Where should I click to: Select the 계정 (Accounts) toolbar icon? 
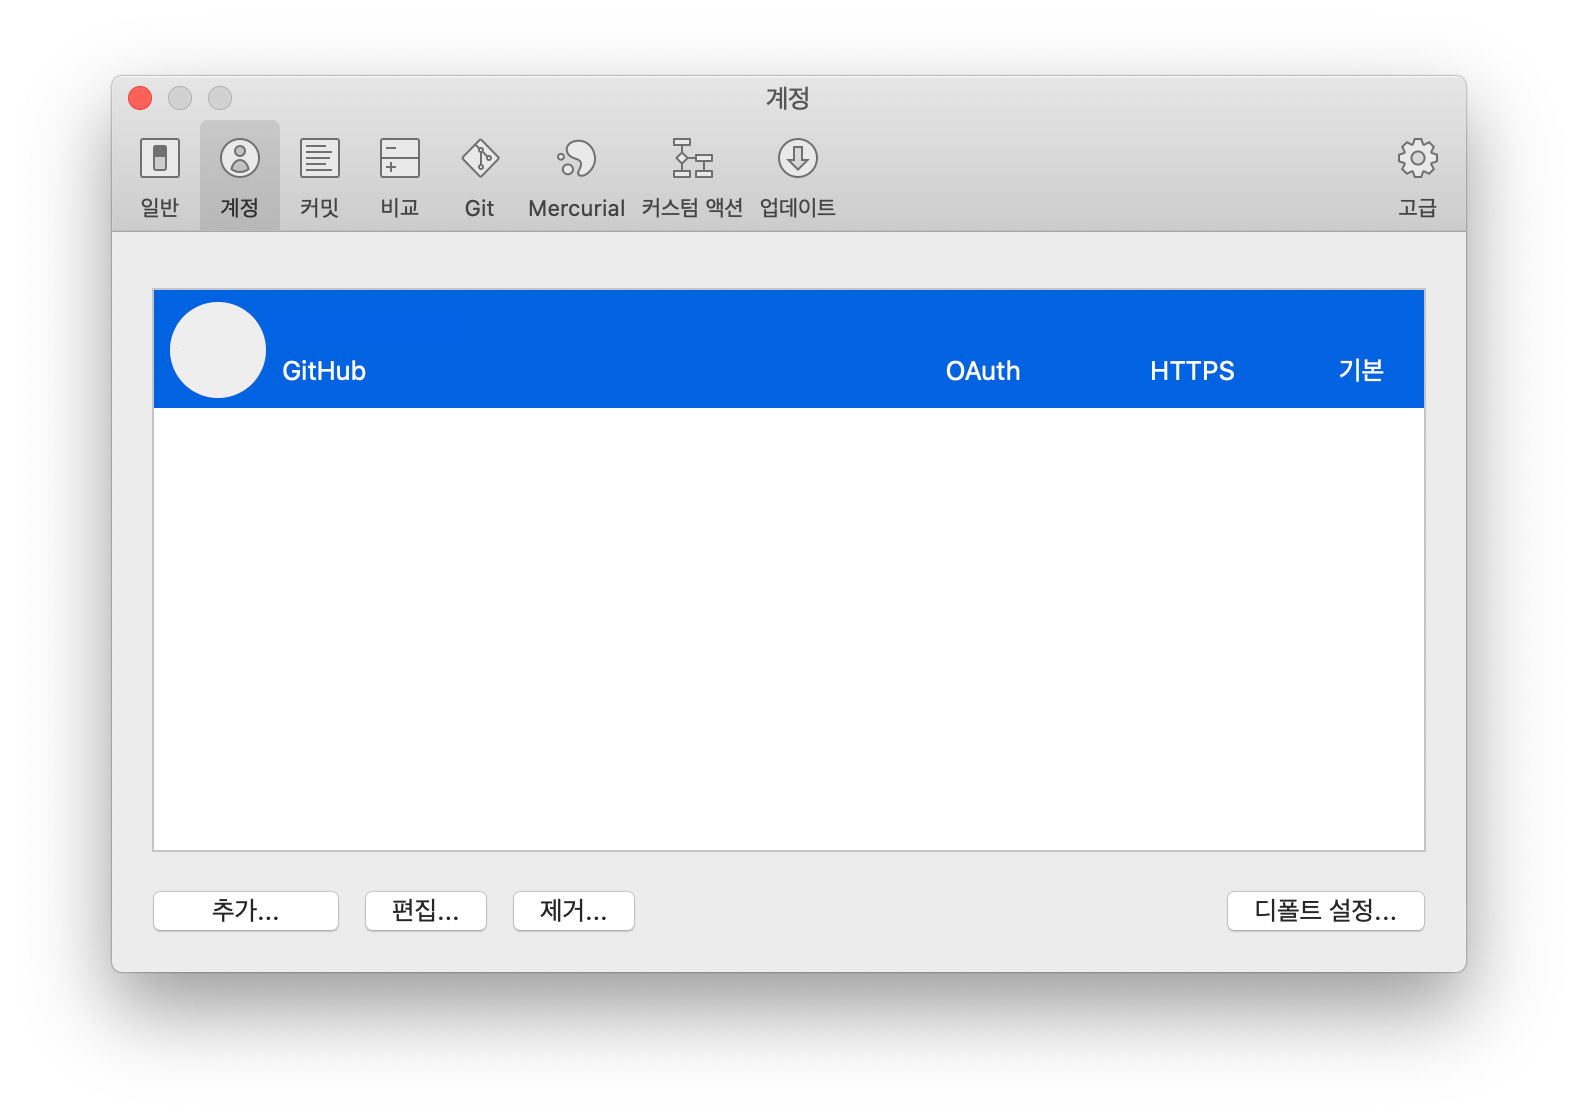240,176
